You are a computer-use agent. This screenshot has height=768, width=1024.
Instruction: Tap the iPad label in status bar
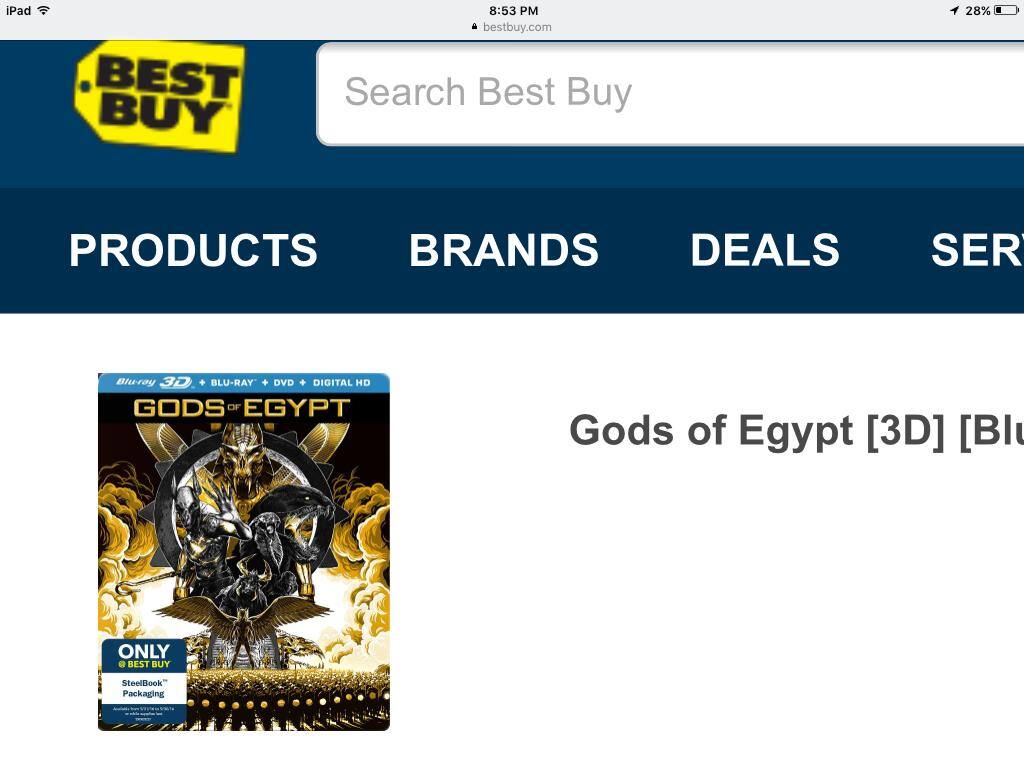18,10
